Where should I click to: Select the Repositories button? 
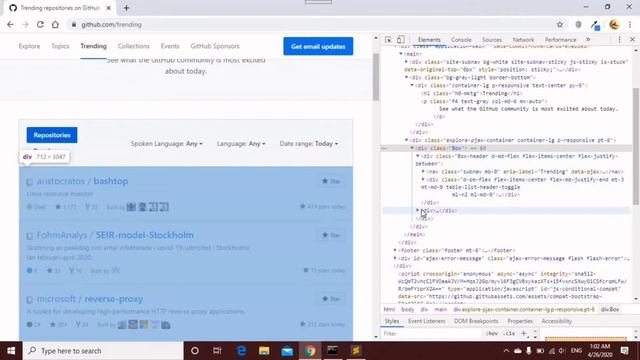52,135
